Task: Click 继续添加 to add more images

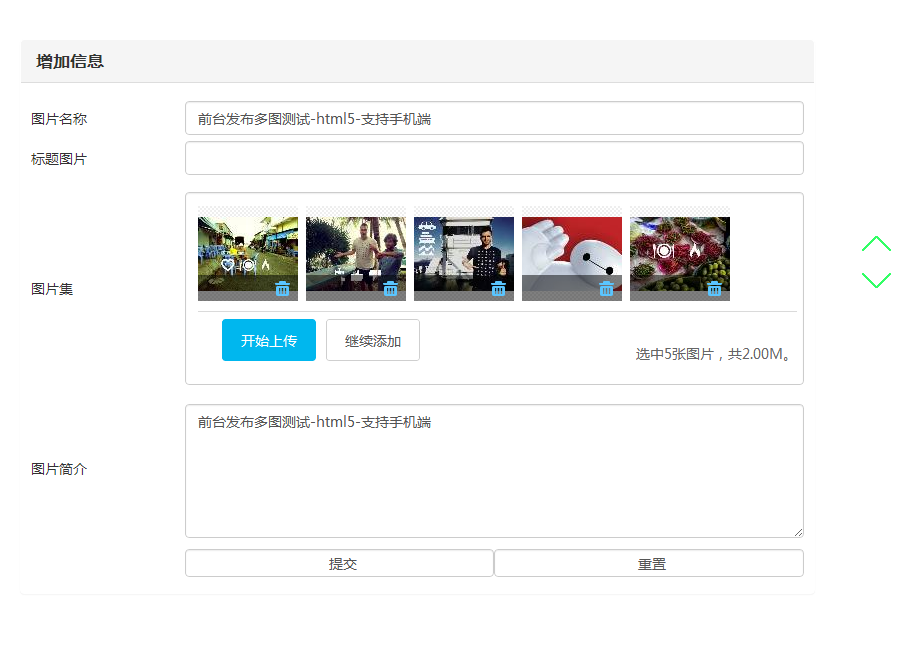Action: [373, 341]
